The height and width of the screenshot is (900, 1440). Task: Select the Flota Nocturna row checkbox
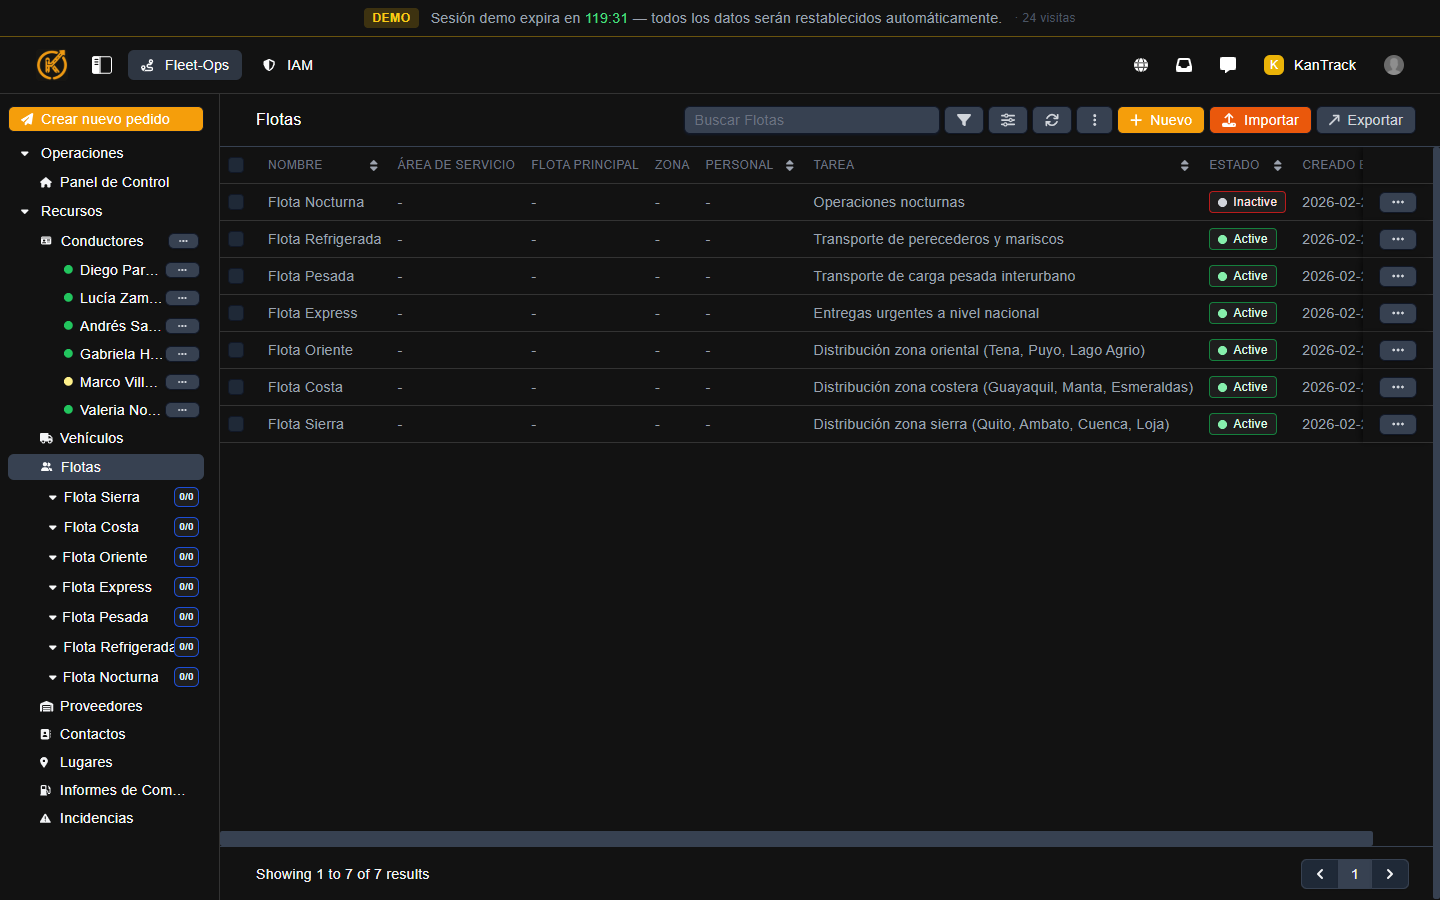236,202
